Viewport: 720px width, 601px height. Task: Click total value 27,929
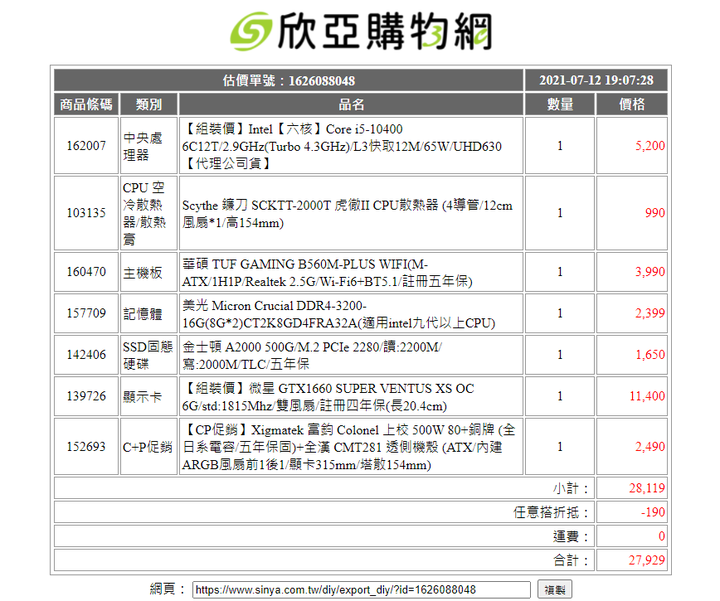[x=647, y=560]
